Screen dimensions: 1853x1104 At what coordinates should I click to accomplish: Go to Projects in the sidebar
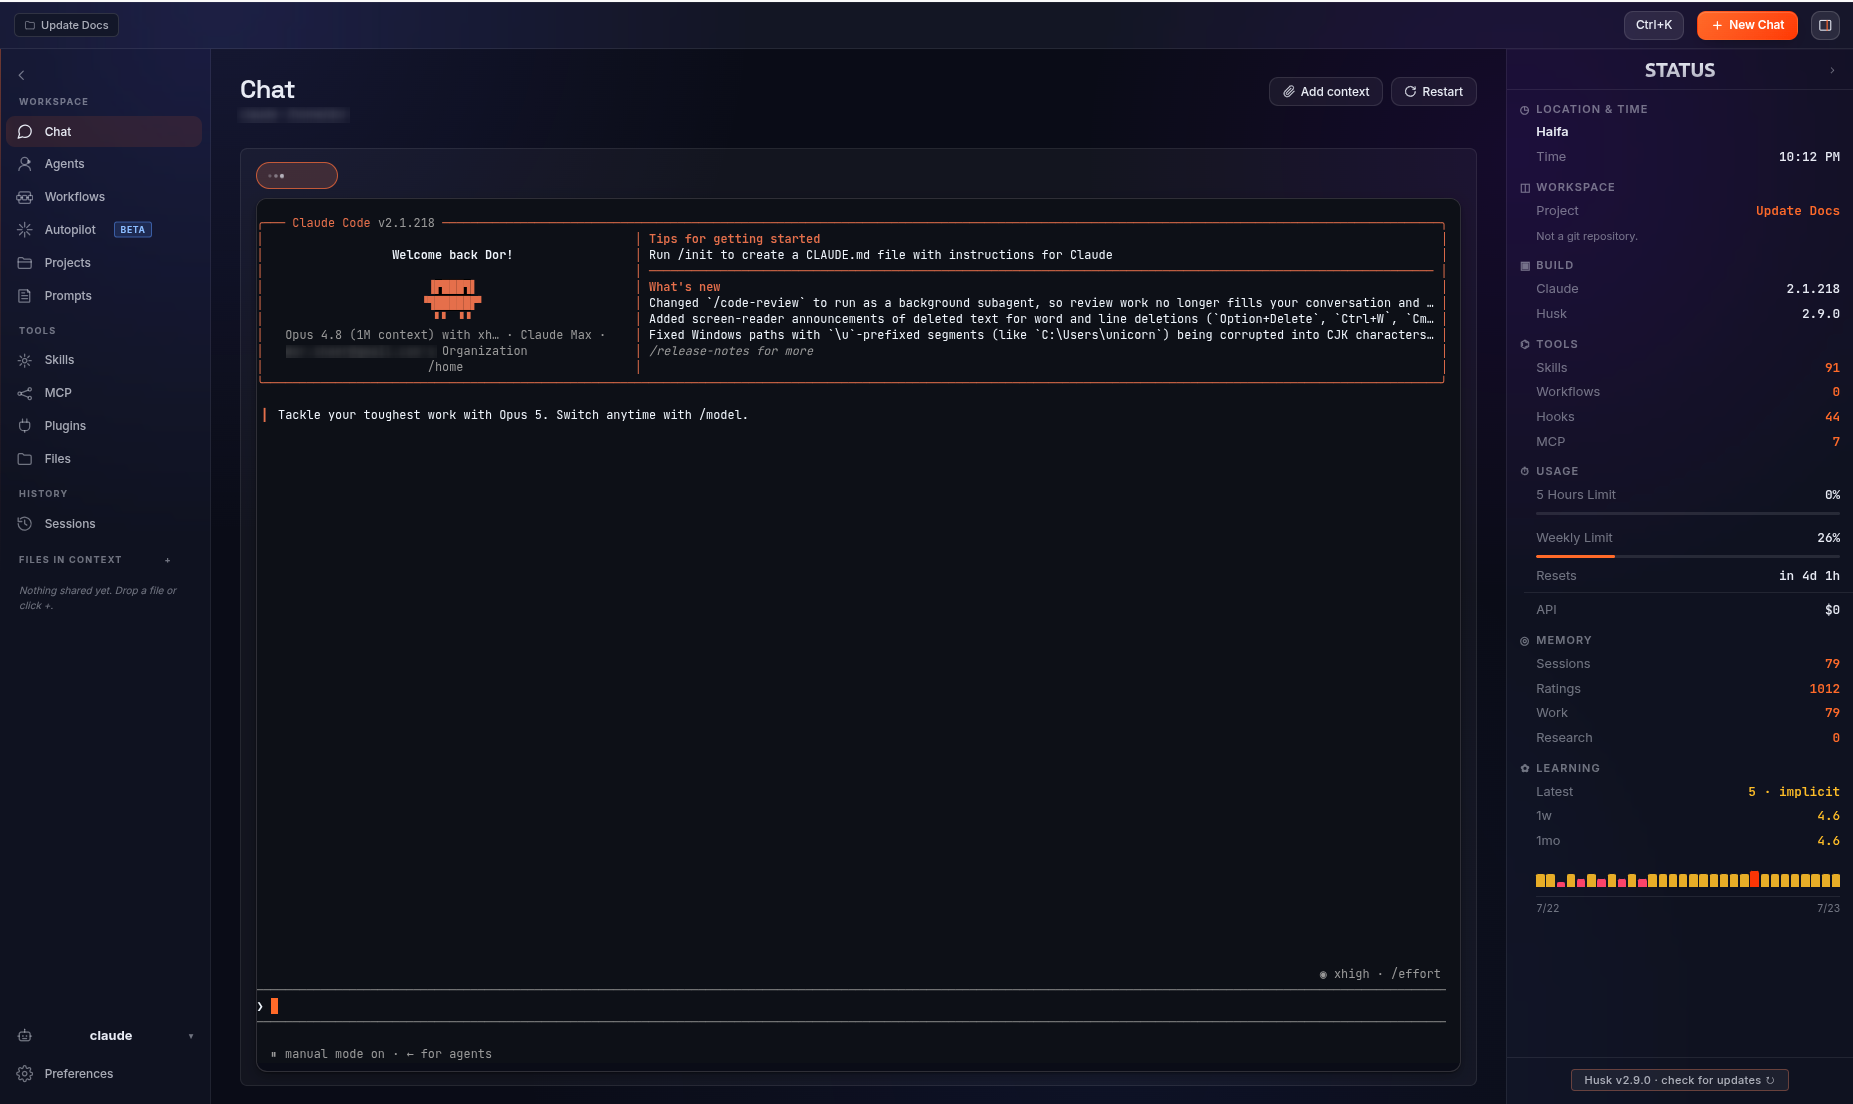click(x=104, y=263)
